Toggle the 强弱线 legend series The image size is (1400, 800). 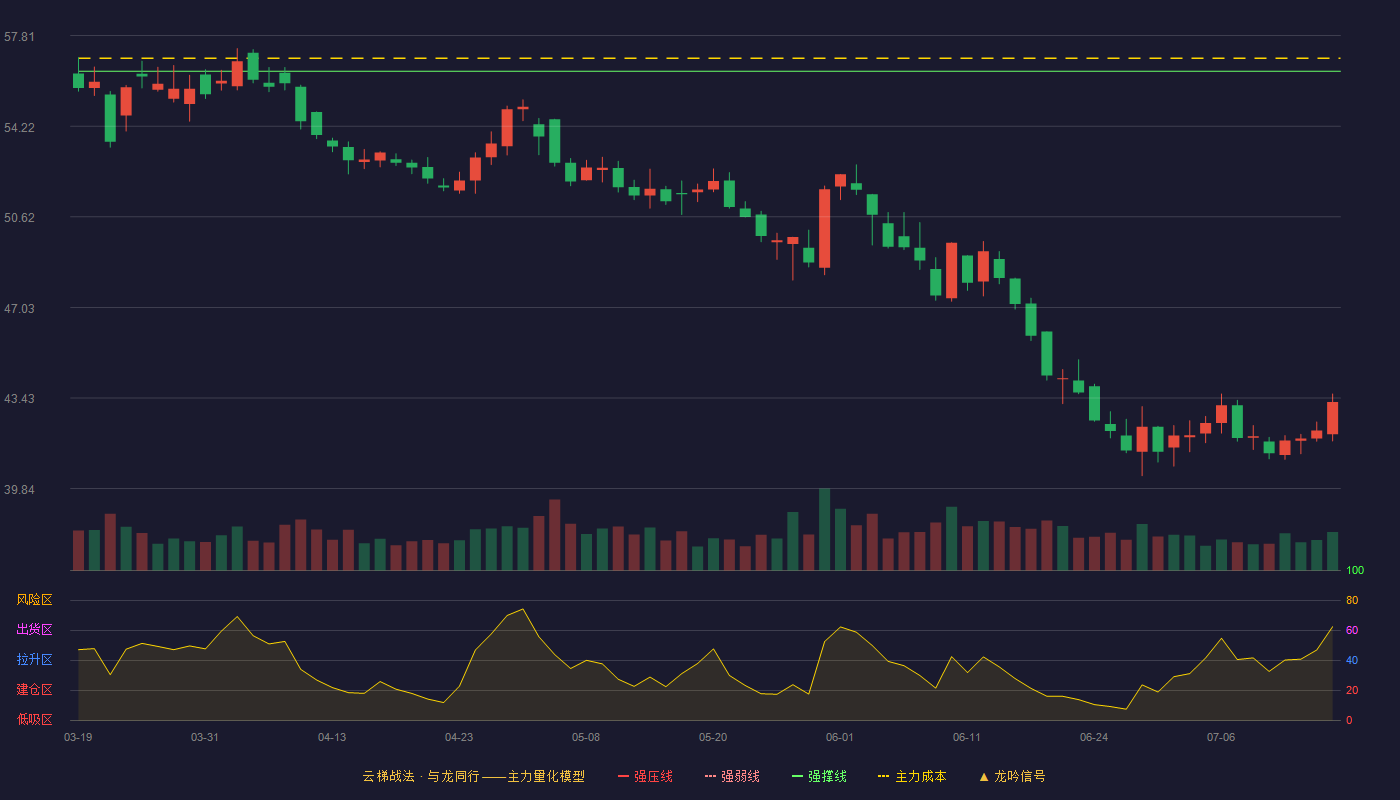732,776
